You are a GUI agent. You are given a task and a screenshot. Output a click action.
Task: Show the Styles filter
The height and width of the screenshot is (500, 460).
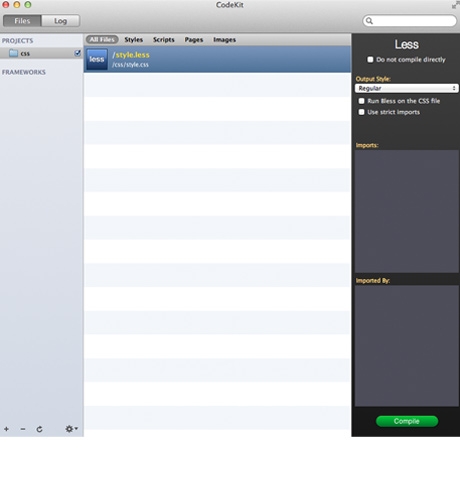pyautogui.click(x=134, y=40)
